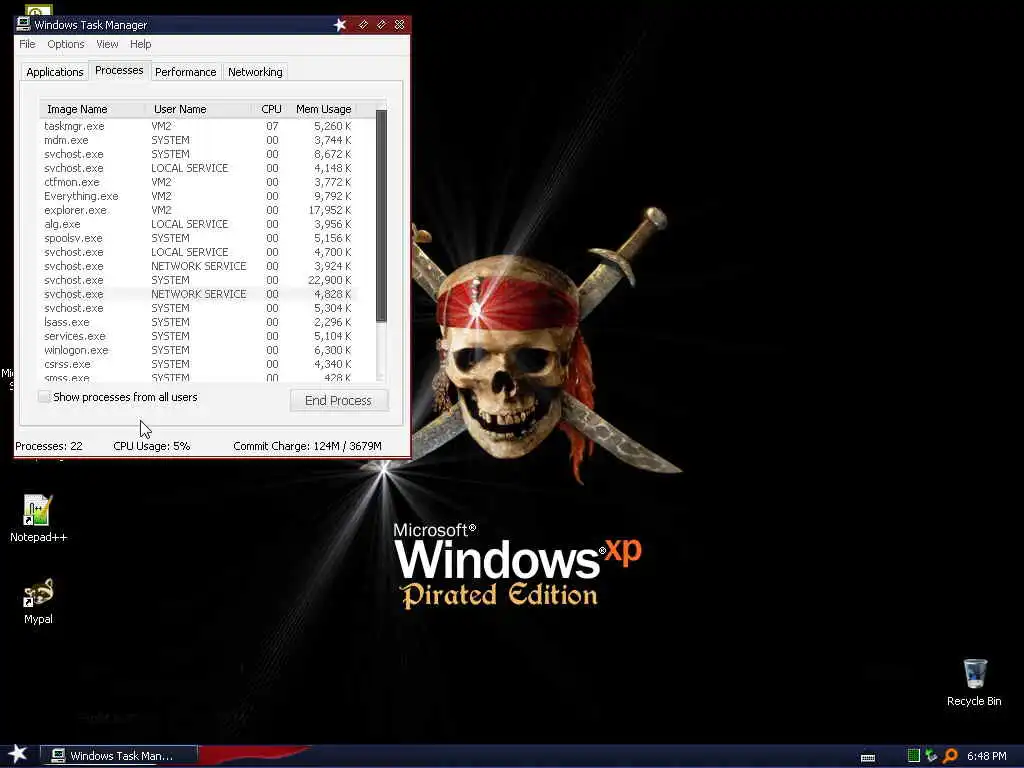Open the View menu
The image size is (1024, 768).
[107, 44]
